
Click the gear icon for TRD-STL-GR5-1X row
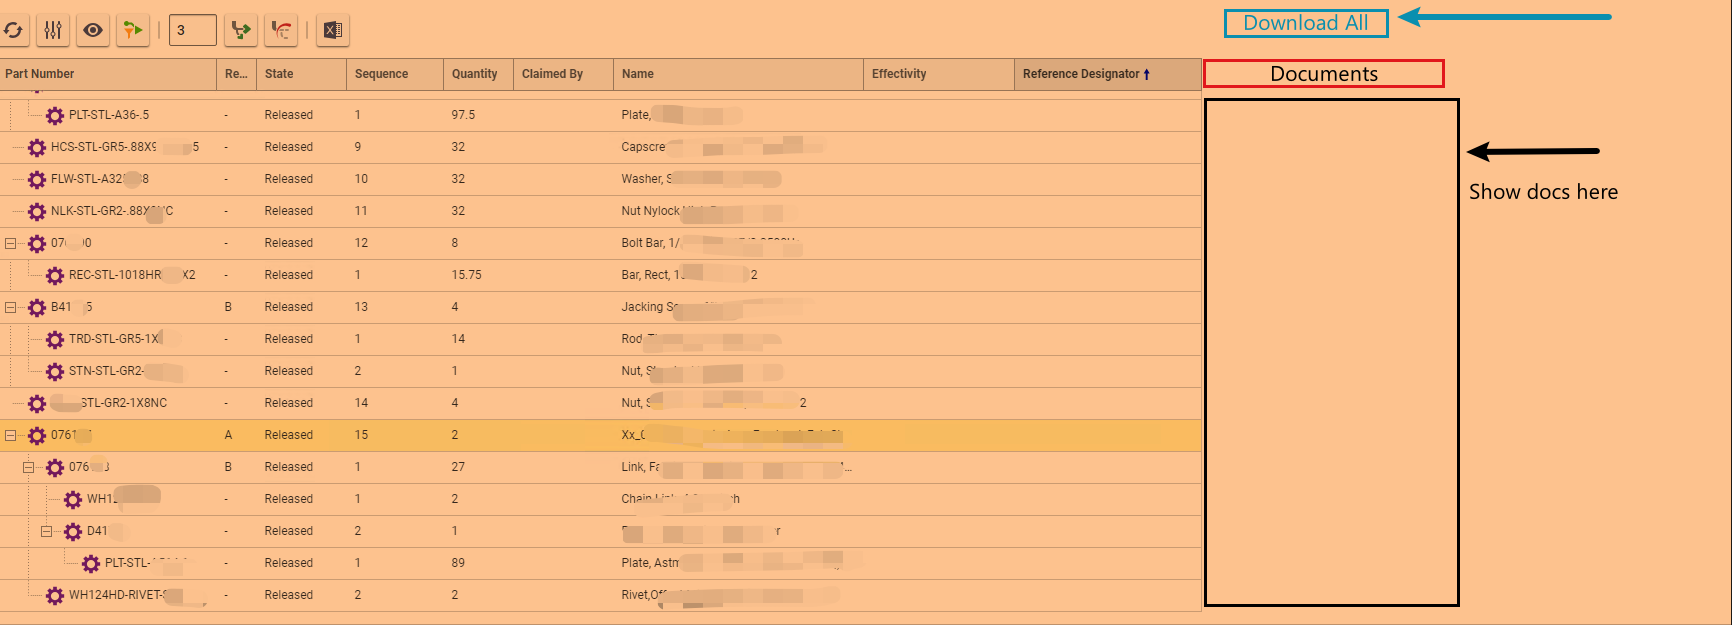coord(55,340)
